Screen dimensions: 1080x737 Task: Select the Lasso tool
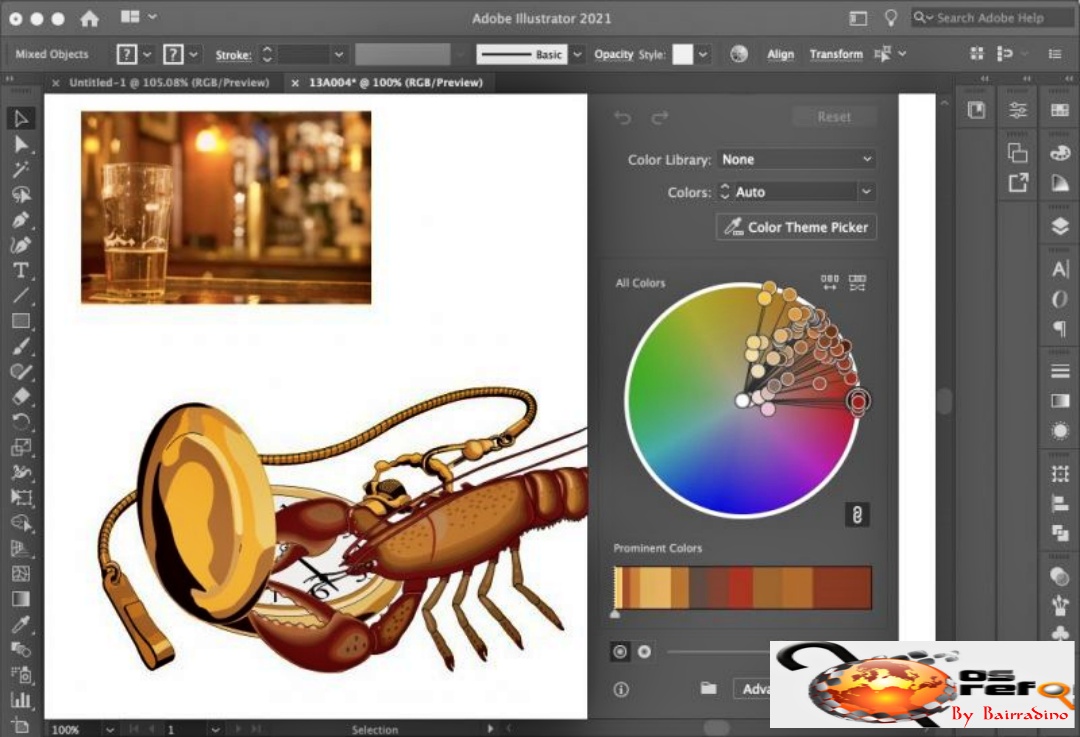[x=21, y=195]
